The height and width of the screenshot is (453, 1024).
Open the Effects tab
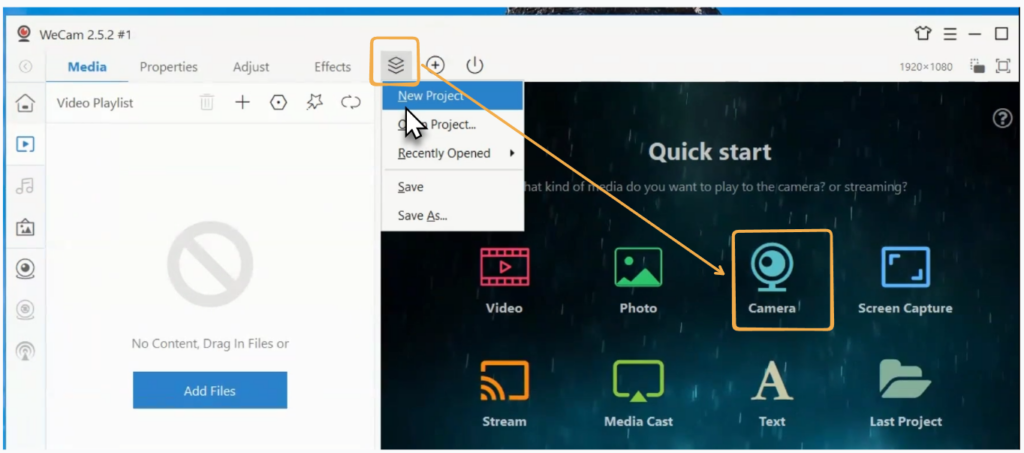(332, 67)
